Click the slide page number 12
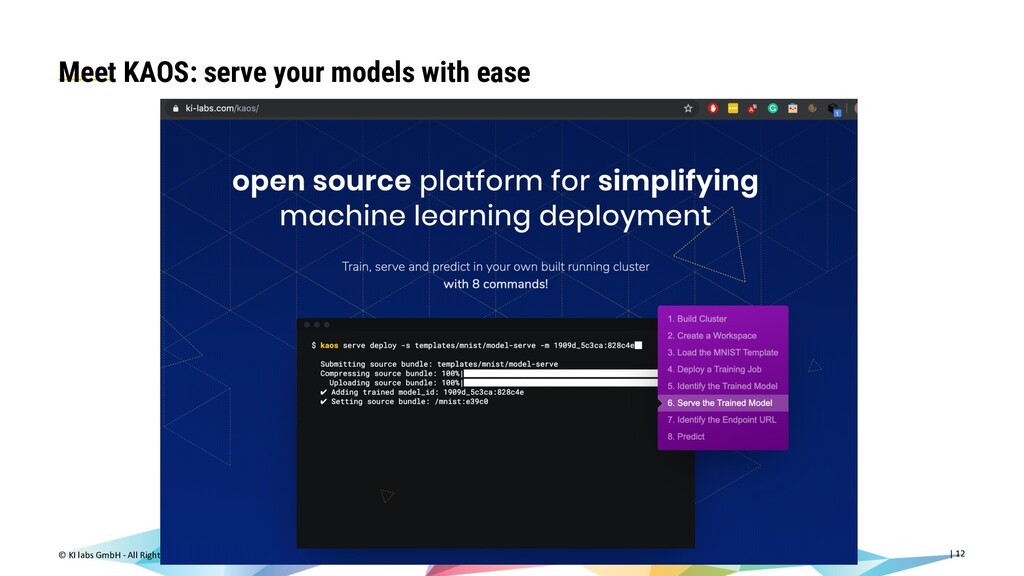Viewport: 1024px width, 576px height. point(960,554)
